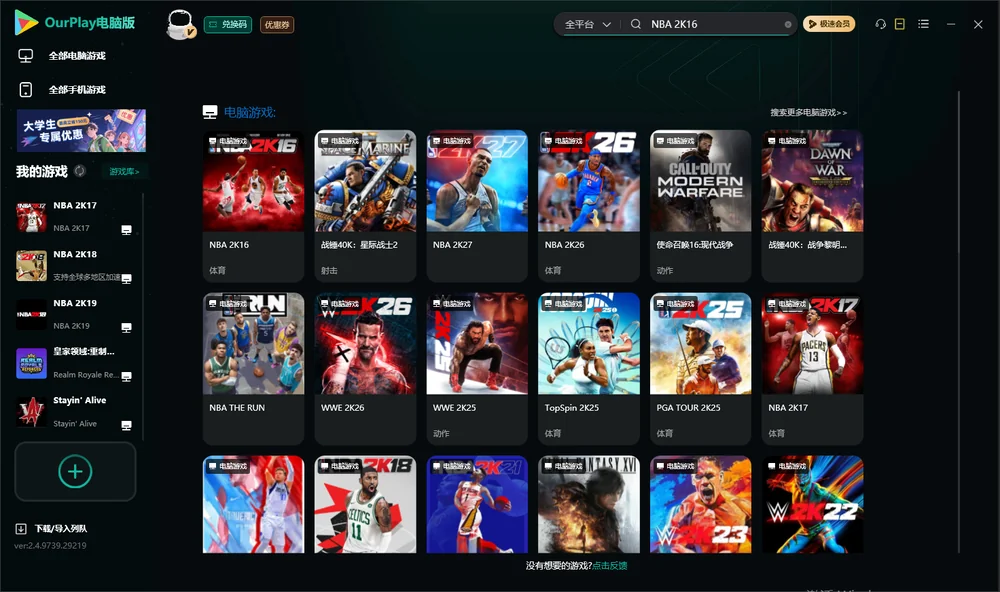Select NBA 2K17 in my games list
The height and width of the screenshot is (592, 1000).
tap(75, 216)
